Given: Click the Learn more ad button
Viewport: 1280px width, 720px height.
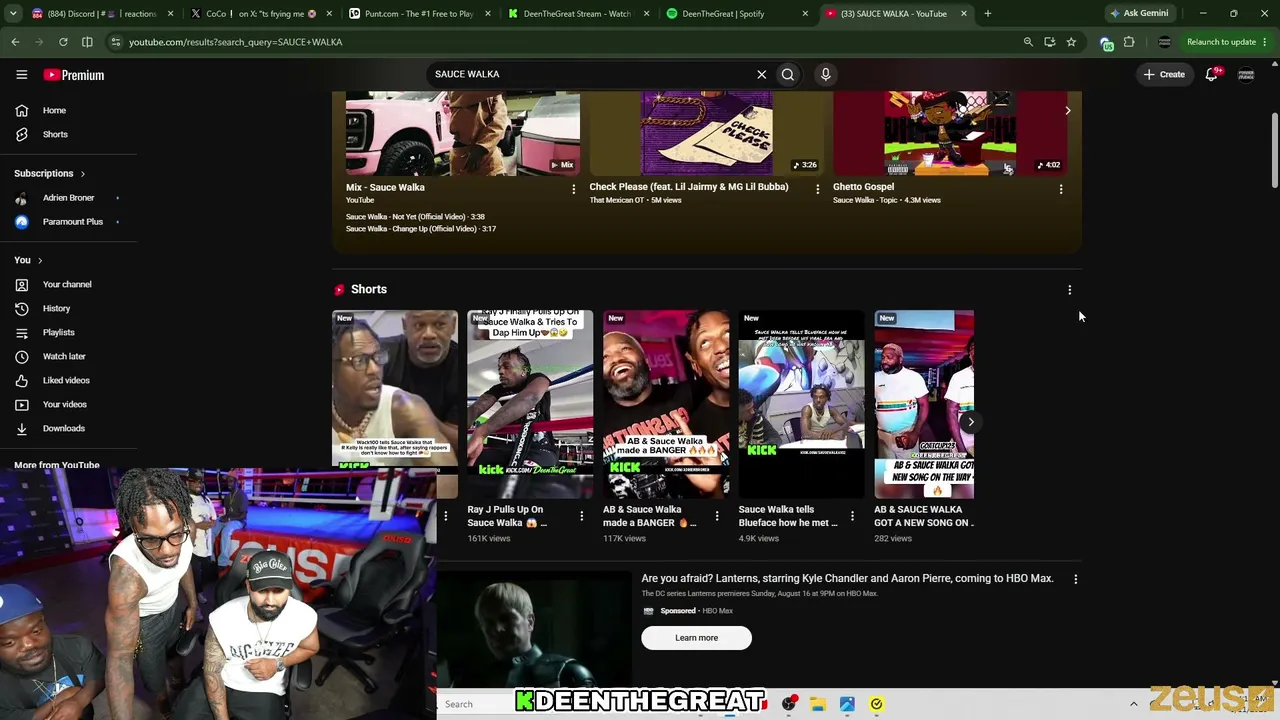Looking at the screenshot, I should point(696,638).
